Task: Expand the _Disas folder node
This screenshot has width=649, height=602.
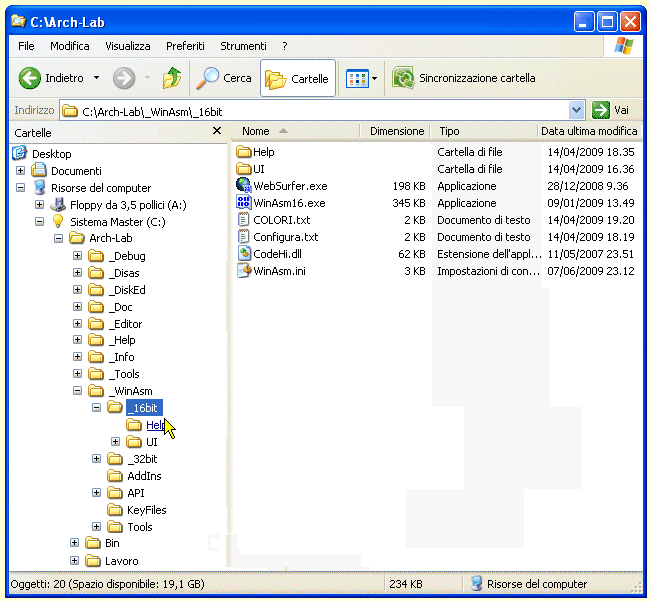Action: point(77,272)
